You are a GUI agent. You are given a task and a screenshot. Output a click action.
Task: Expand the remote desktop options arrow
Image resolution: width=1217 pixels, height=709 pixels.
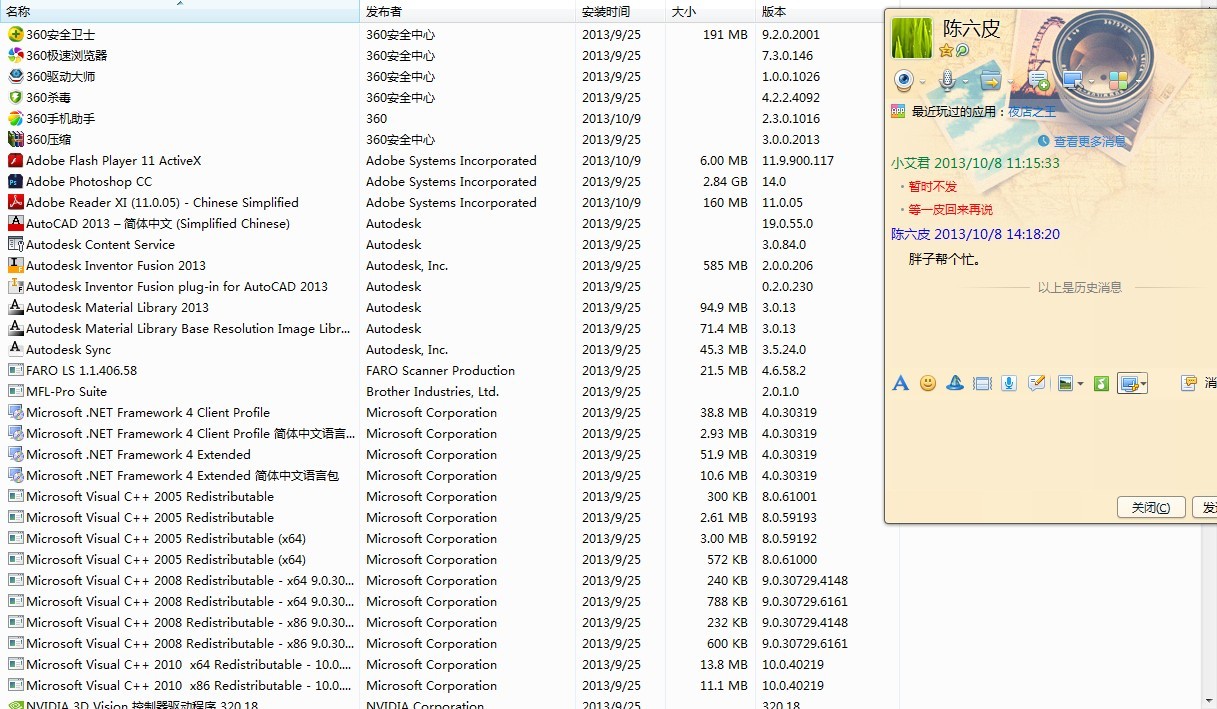tap(1090, 82)
